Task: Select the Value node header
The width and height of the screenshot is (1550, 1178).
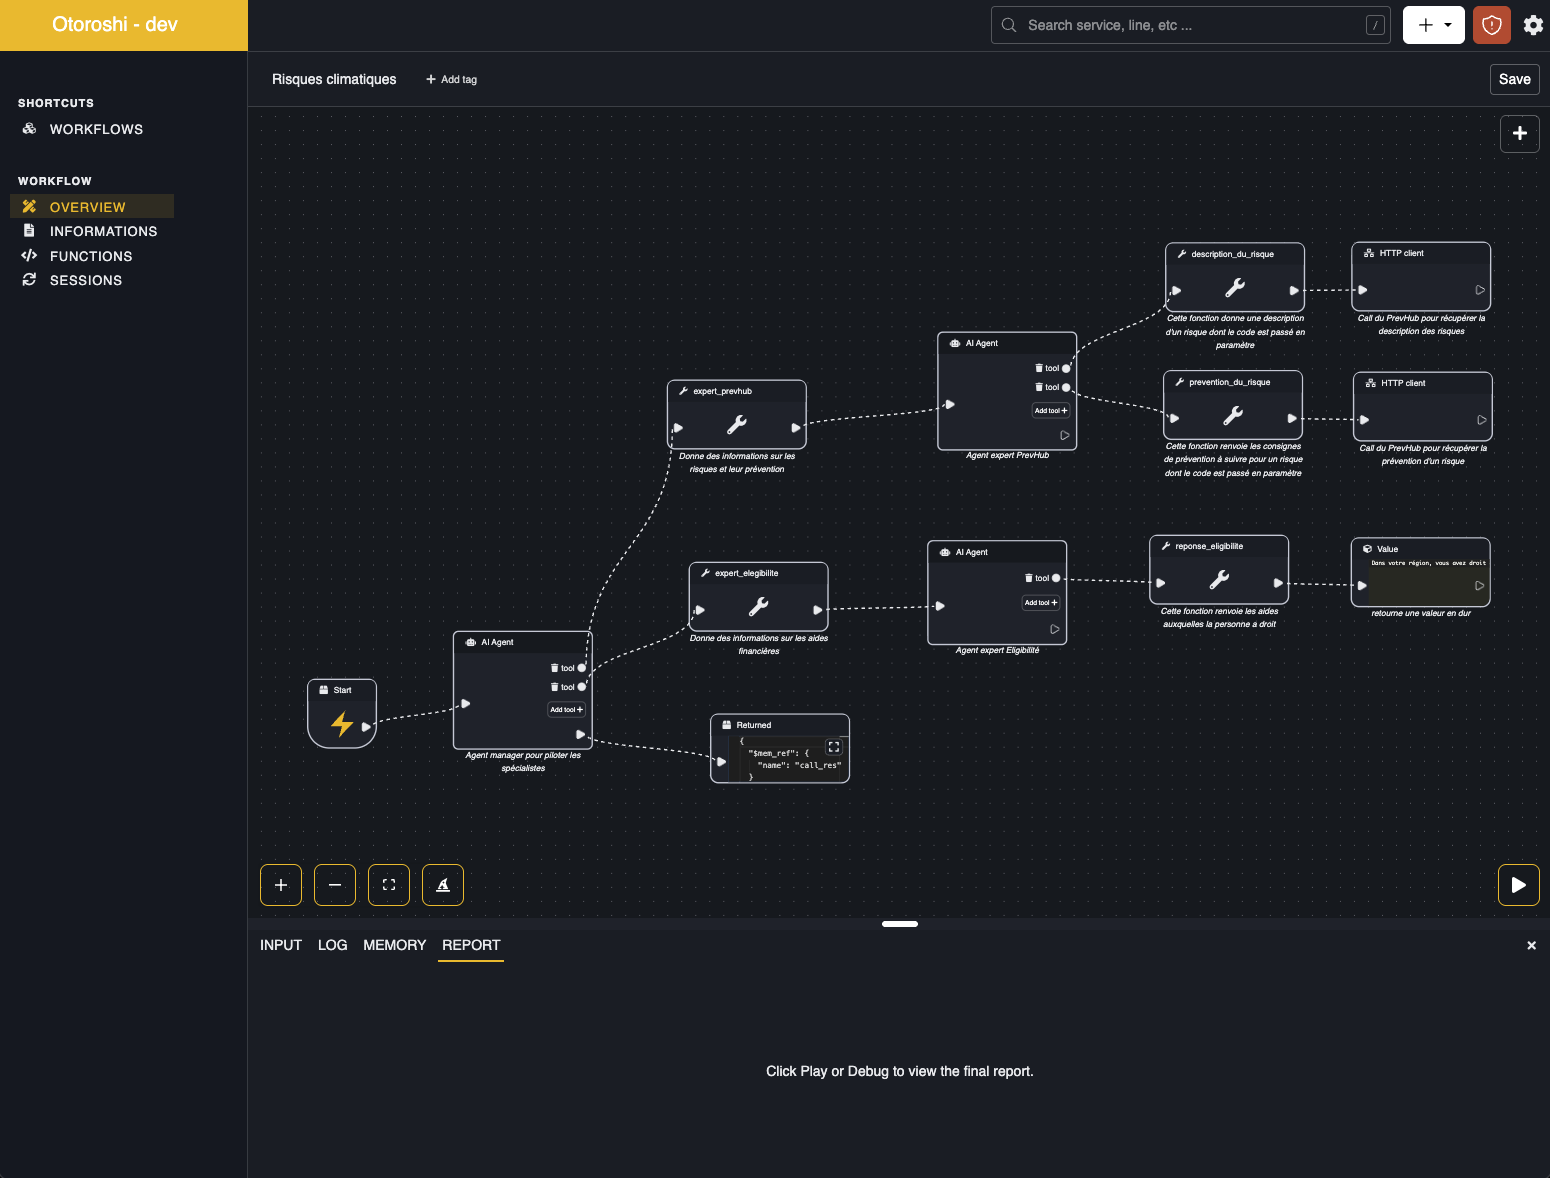Action: 1420,549
